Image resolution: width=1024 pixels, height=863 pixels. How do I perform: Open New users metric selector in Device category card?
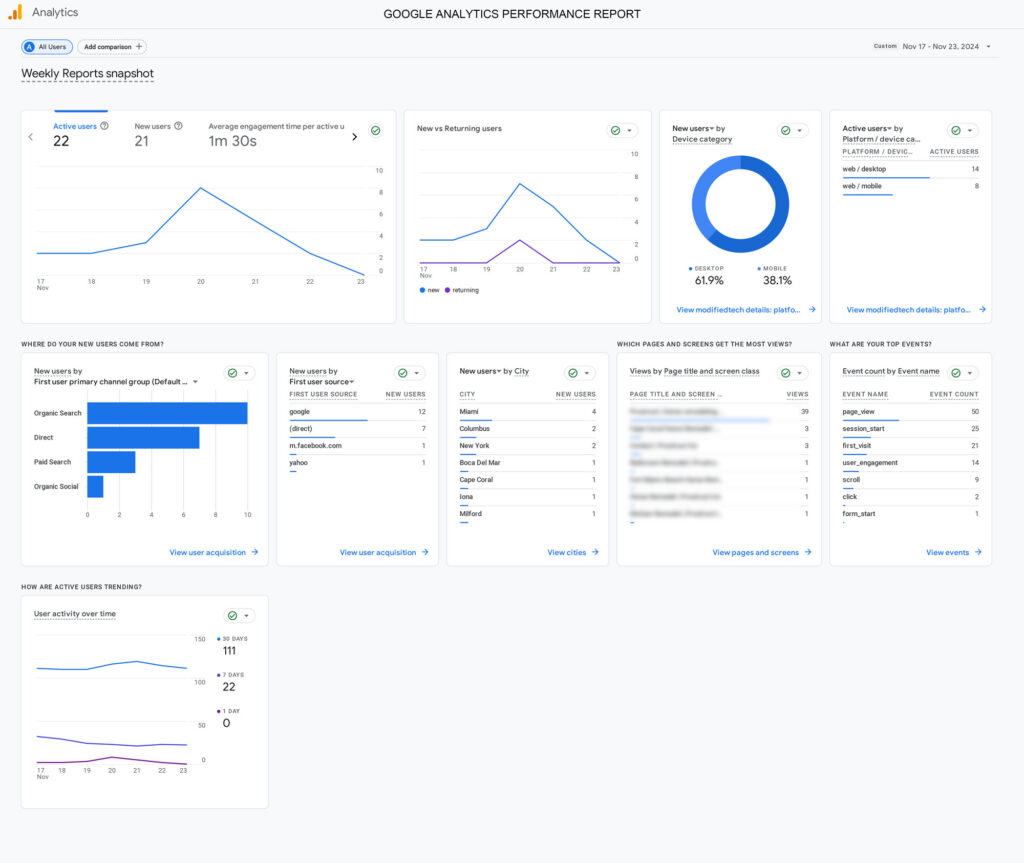coord(693,129)
